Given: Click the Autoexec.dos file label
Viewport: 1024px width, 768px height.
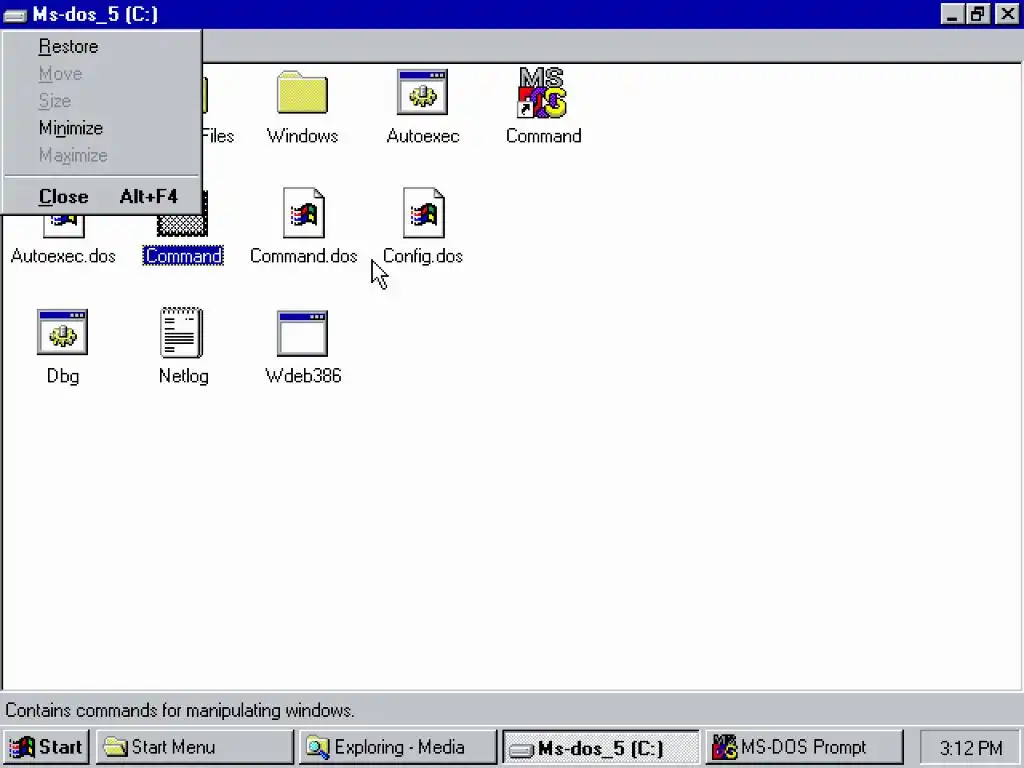Looking at the screenshot, I should 63,256.
